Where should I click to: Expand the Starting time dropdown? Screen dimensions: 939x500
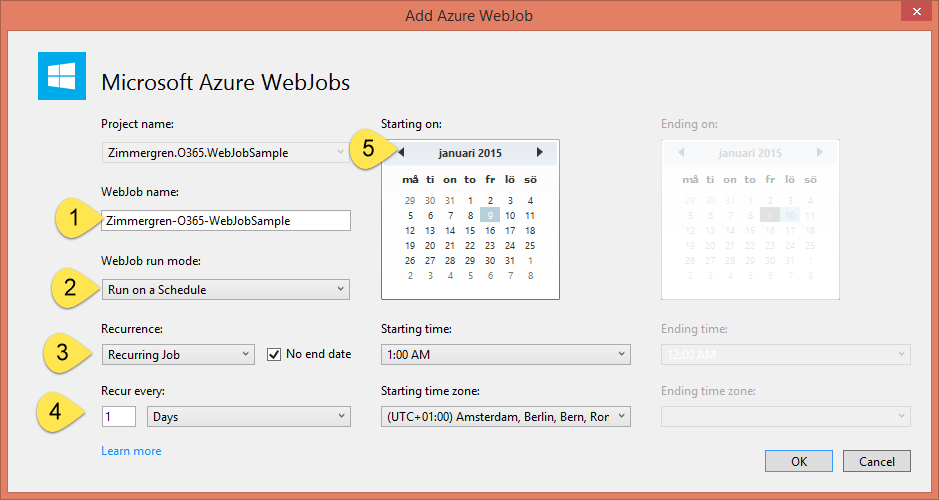(505, 354)
